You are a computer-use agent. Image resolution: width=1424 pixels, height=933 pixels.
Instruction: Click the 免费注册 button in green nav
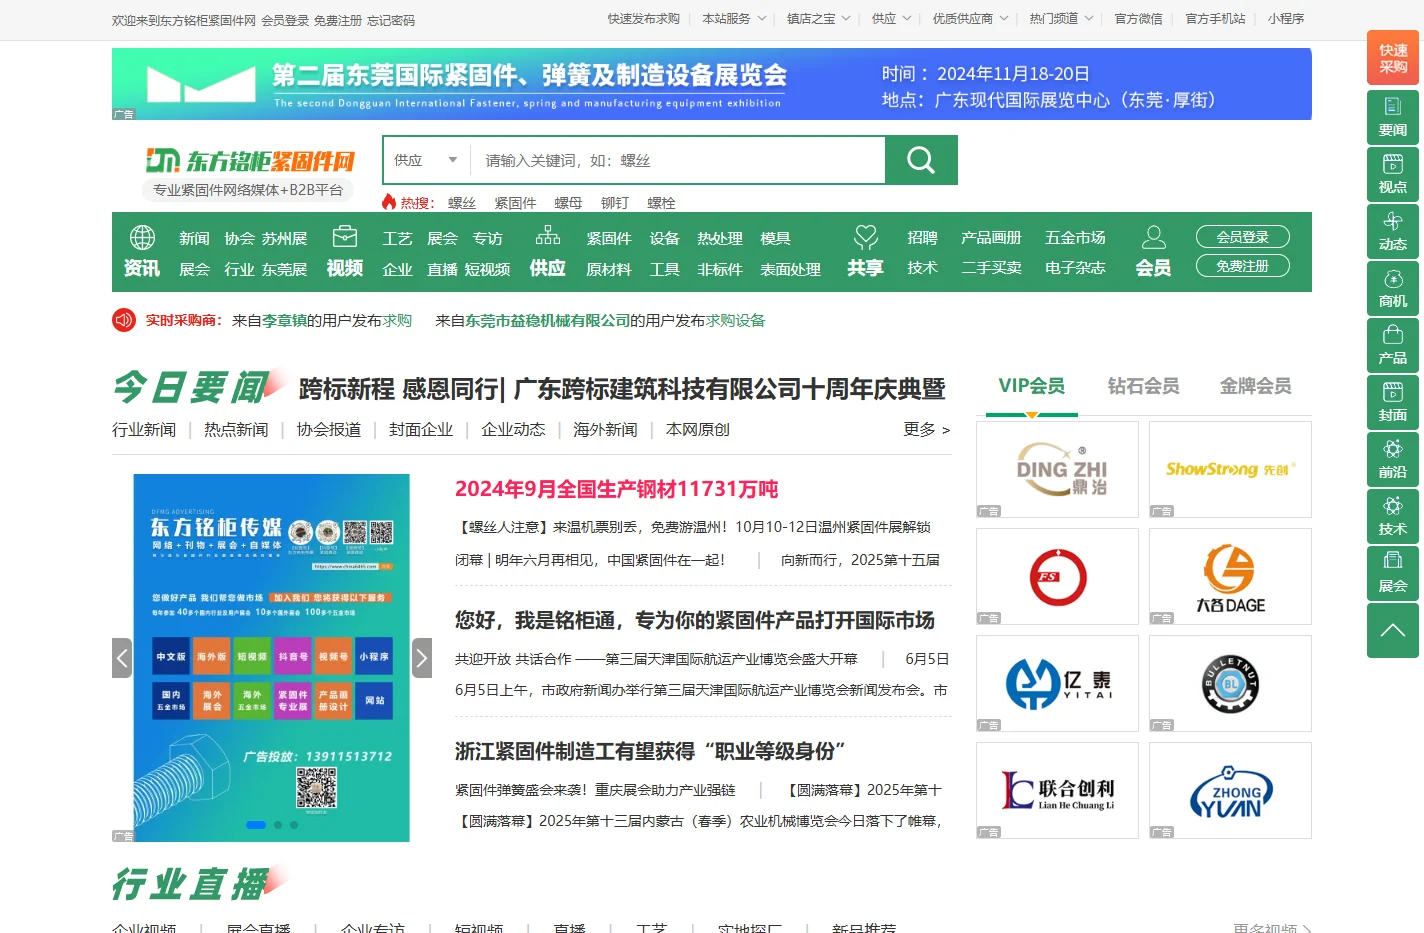[x=1243, y=266]
